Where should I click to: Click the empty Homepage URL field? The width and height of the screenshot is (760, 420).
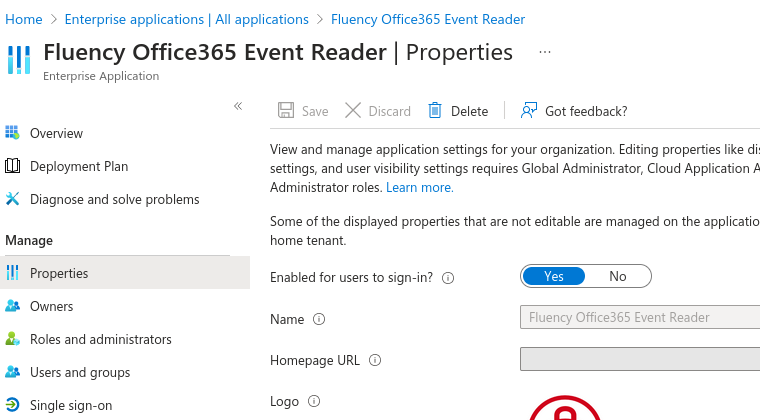click(640, 359)
